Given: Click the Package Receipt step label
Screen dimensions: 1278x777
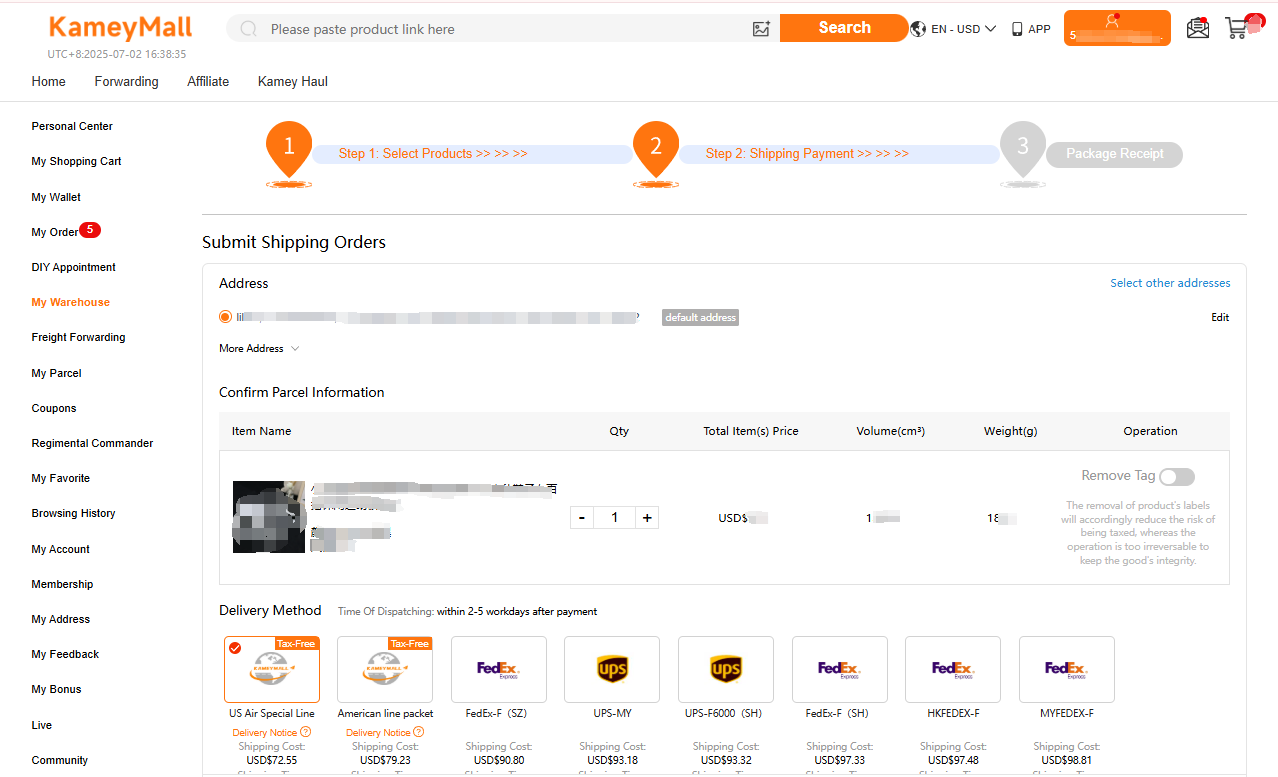Looking at the screenshot, I should pyautogui.click(x=1114, y=154).
